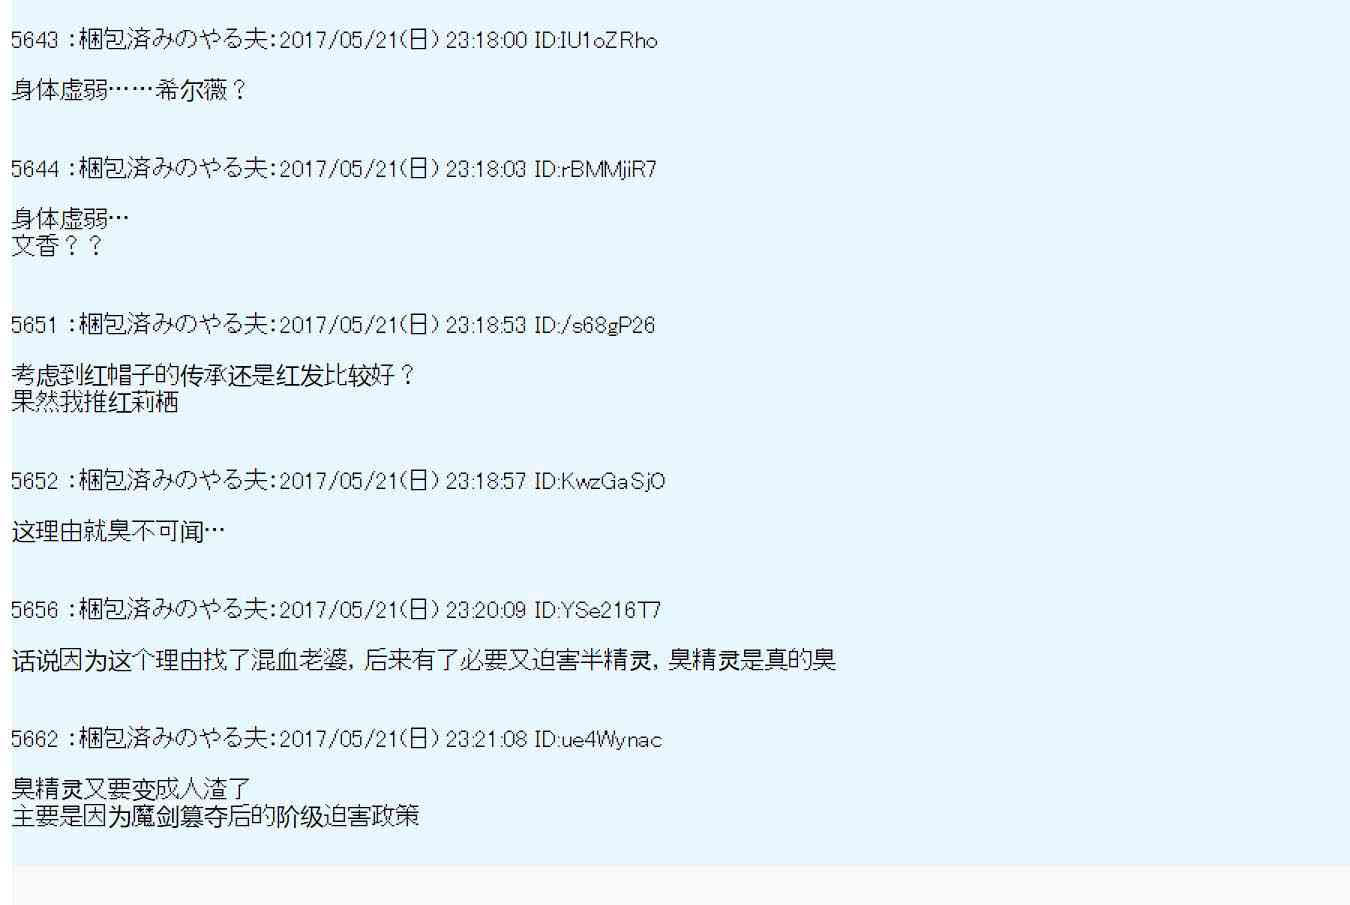The width and height of the screenshot is (1350, 905).
Task: Click the line 臭精灵又要变成人渣了
Action: pyautogui.click(x=131, y=789)
